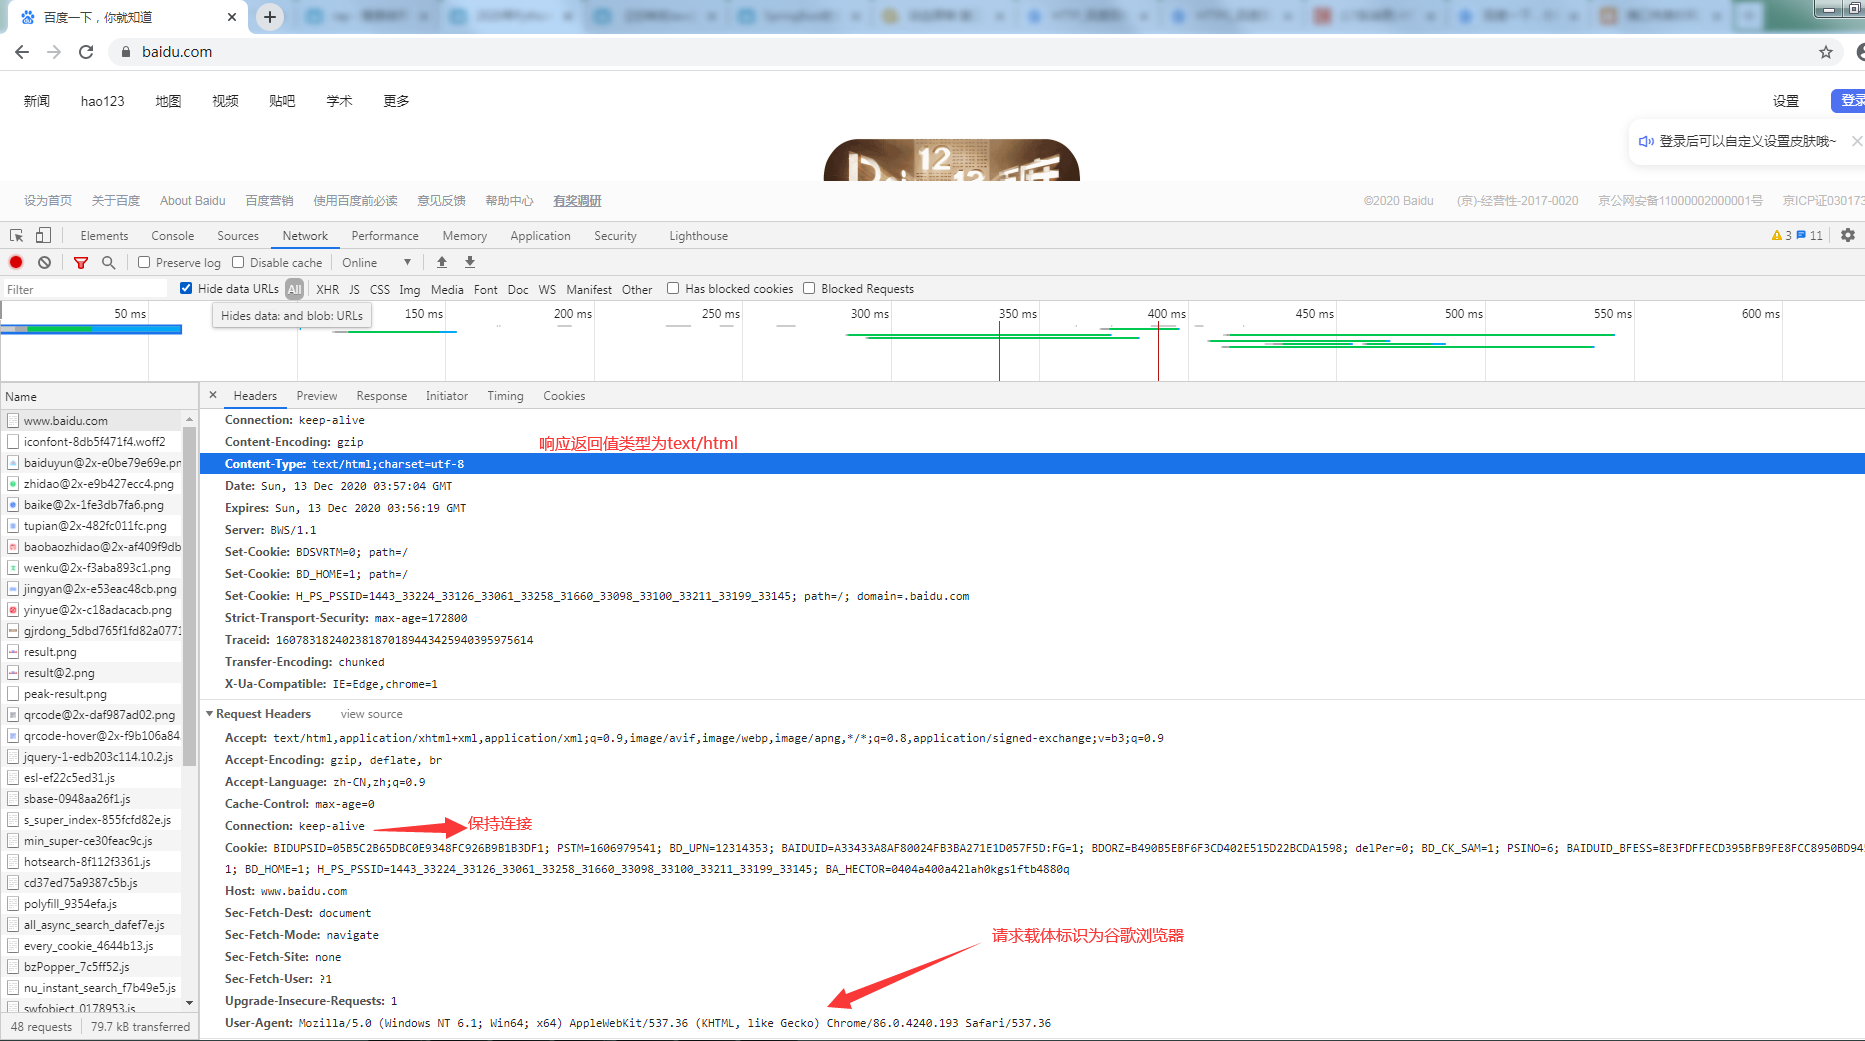Click the forward navigation arrow
Viewport: 1865px width, 1041px height.
pos(54,52)
